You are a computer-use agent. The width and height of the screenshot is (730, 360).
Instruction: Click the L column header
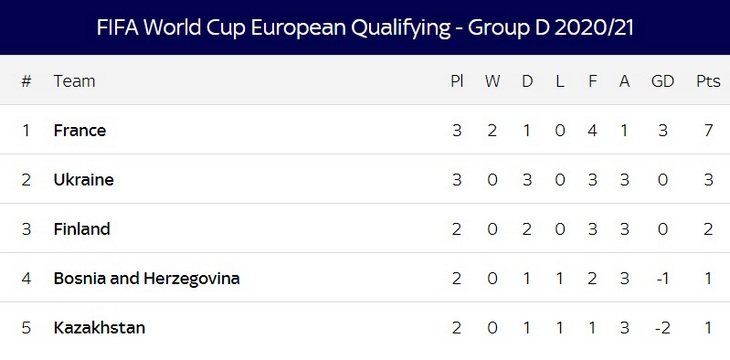(x=560, y=81)
